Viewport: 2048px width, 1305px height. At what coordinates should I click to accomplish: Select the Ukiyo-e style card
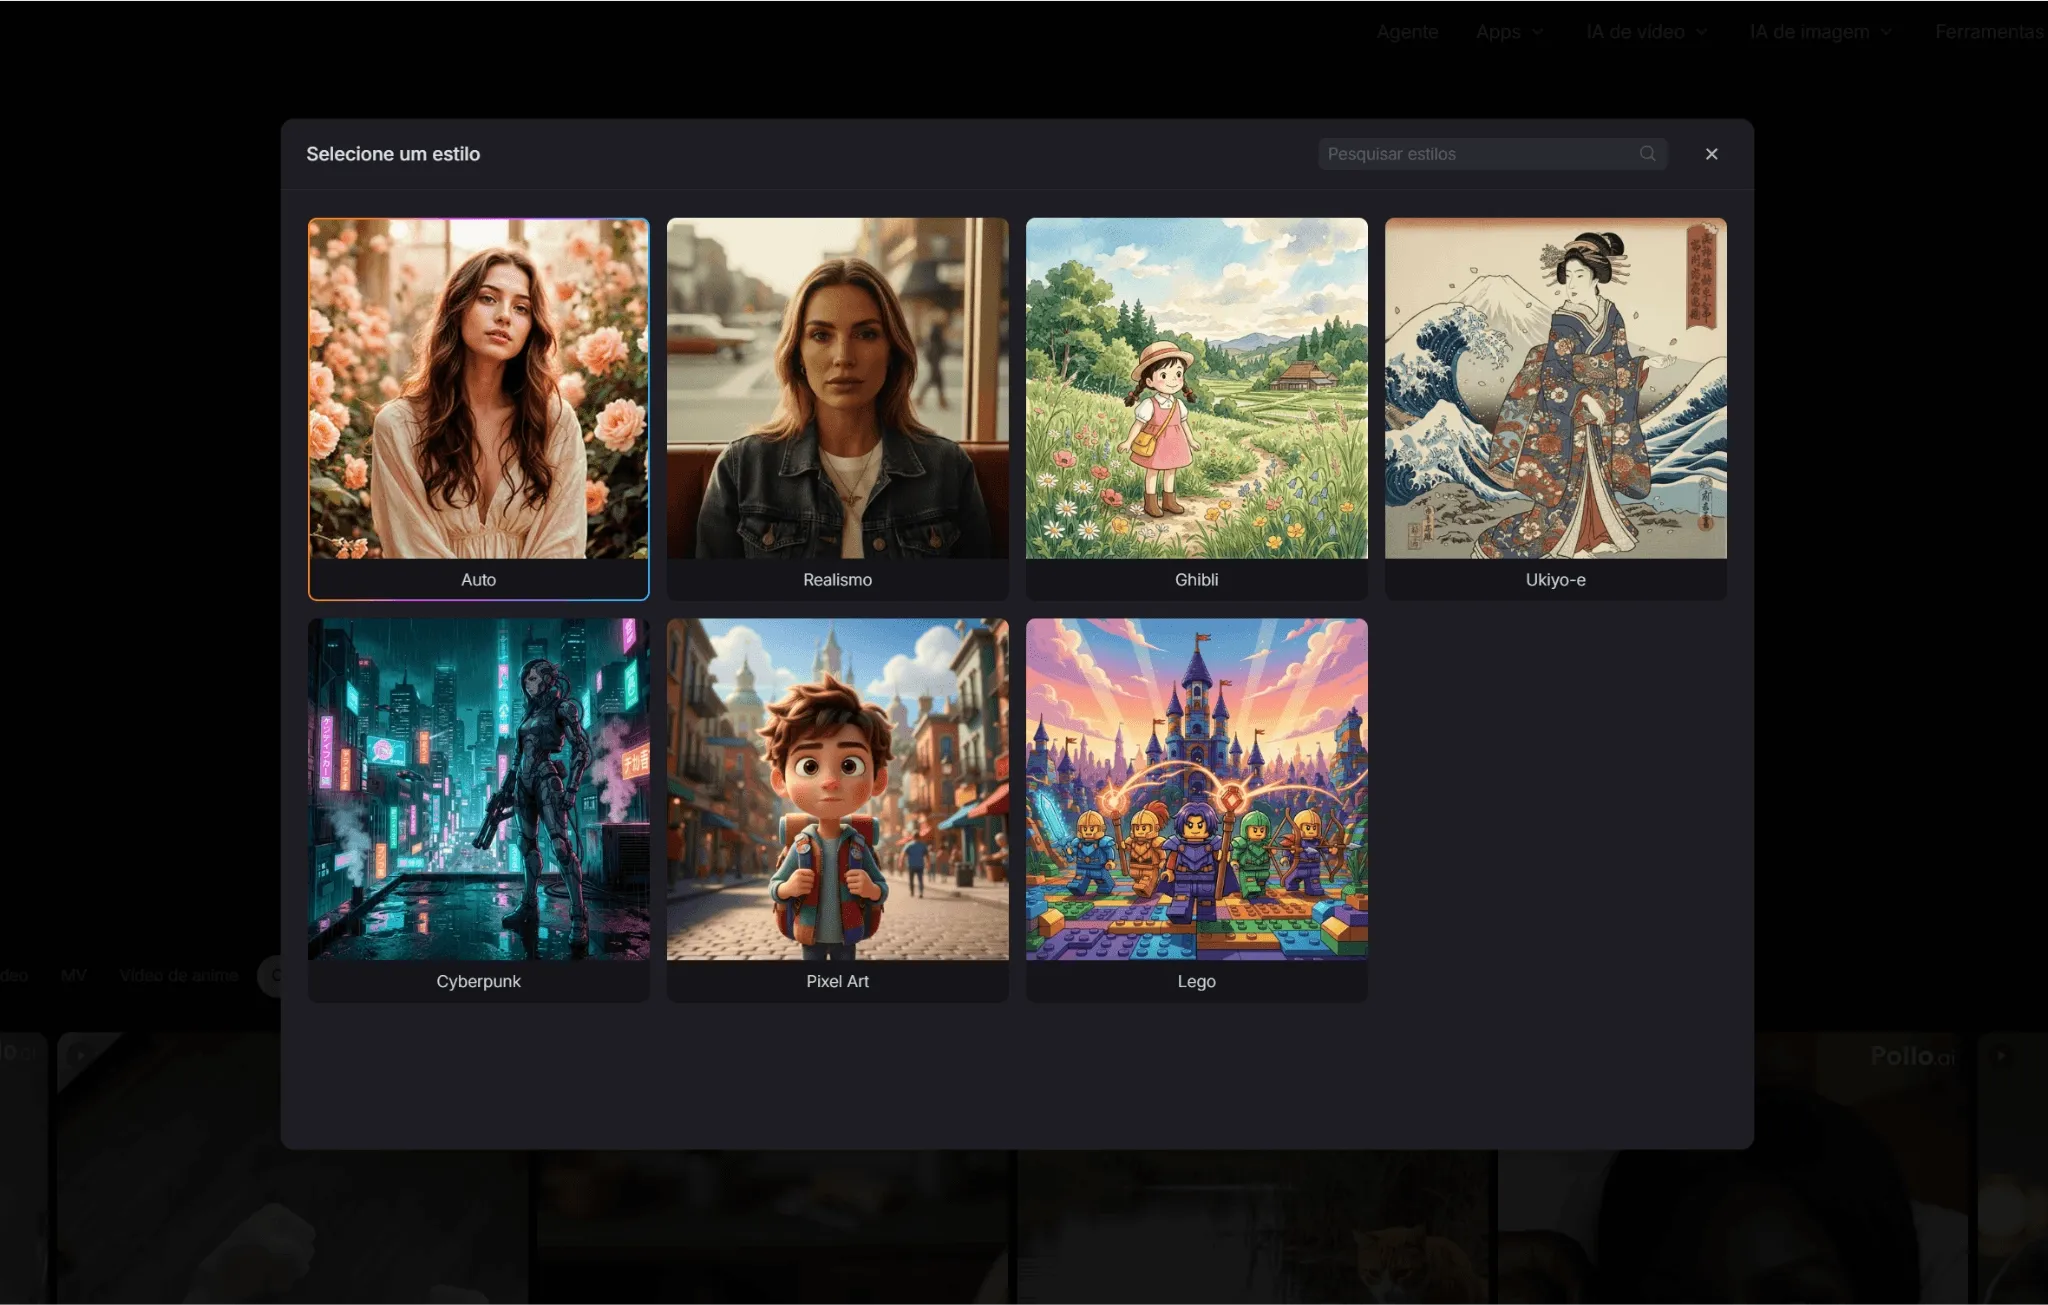[x=1556, y=409]
